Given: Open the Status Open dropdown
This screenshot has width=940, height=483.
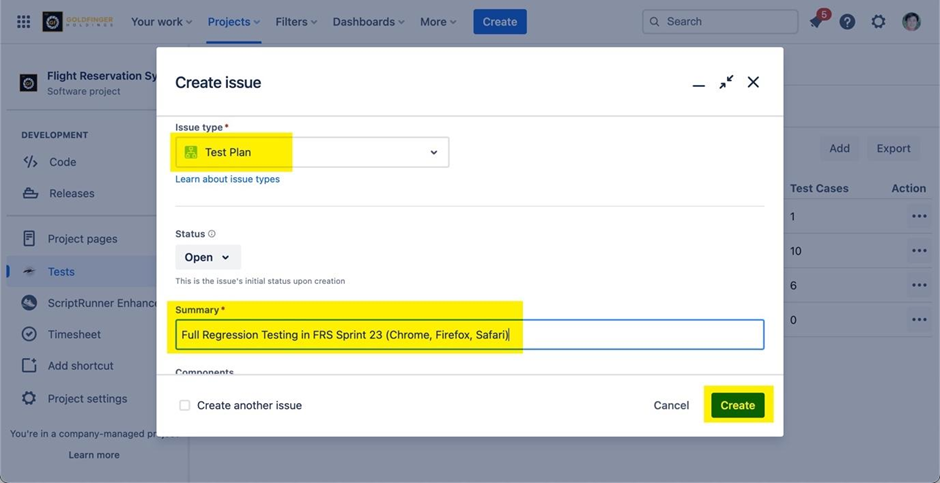Looking at the screenshot, I should click(207, 257).
